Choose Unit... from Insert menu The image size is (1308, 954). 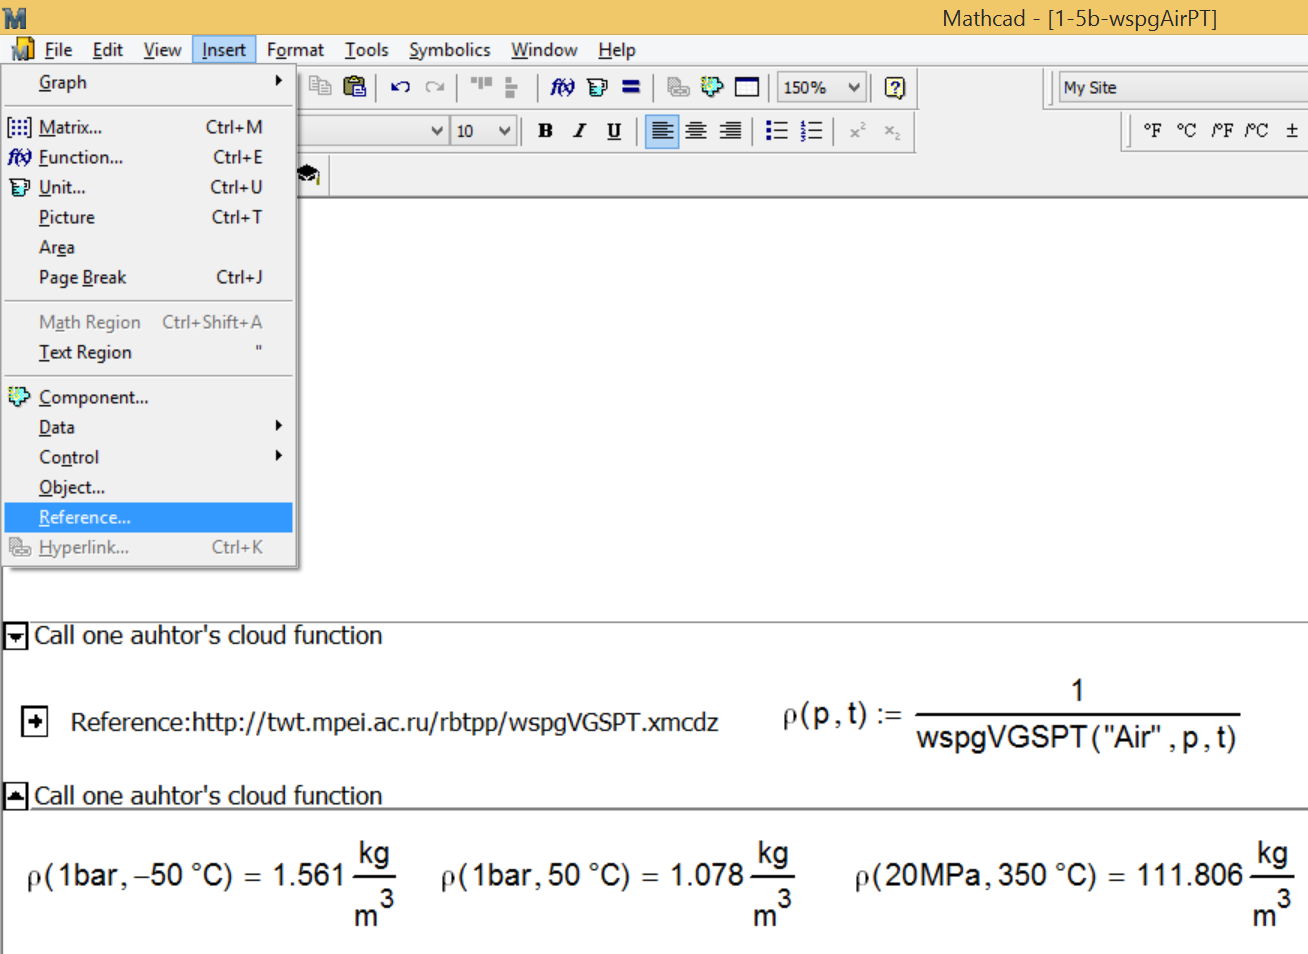point(148,187)
